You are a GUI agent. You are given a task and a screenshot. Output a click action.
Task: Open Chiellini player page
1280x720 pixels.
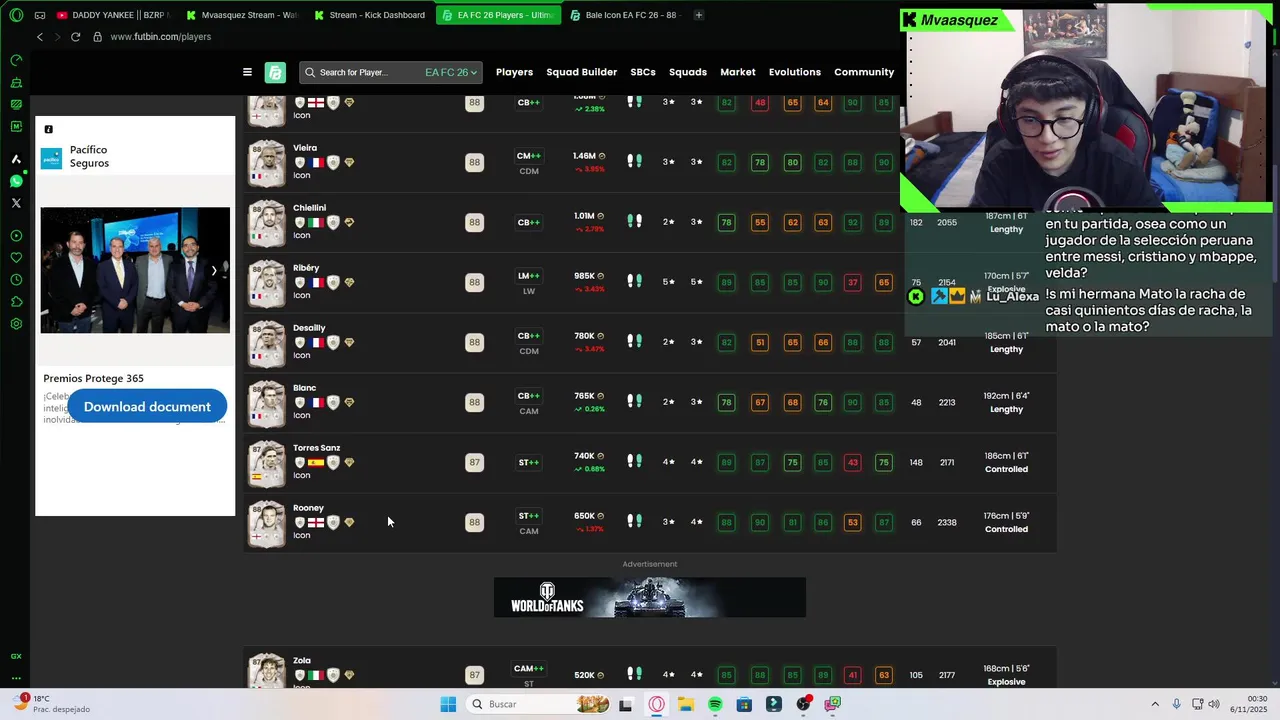(309, 208)
